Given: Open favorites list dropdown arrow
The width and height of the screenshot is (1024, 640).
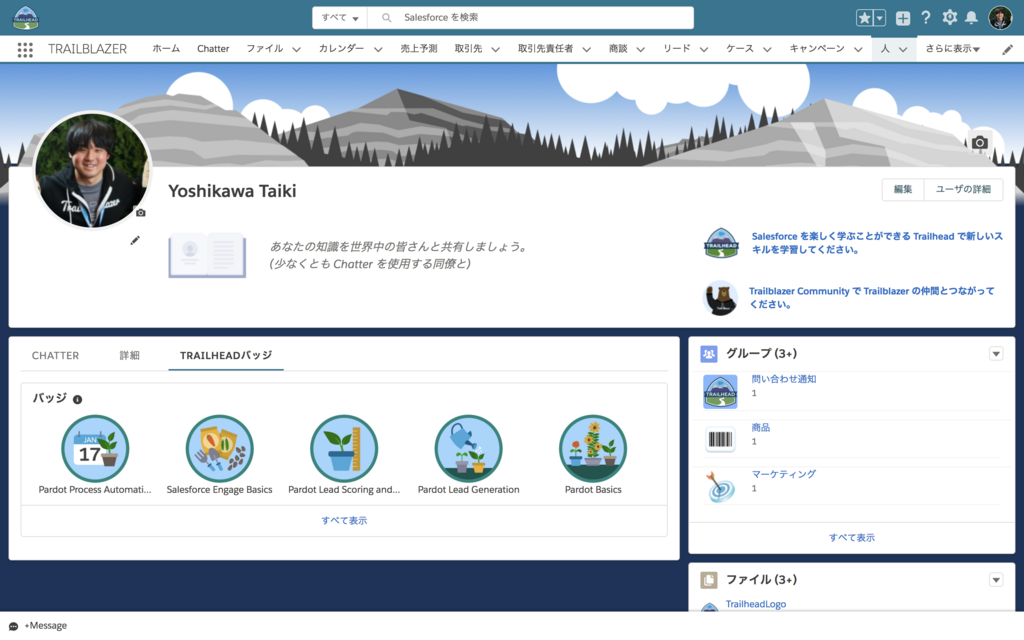Looking at the screenshot, I should (x=880, y=18).
